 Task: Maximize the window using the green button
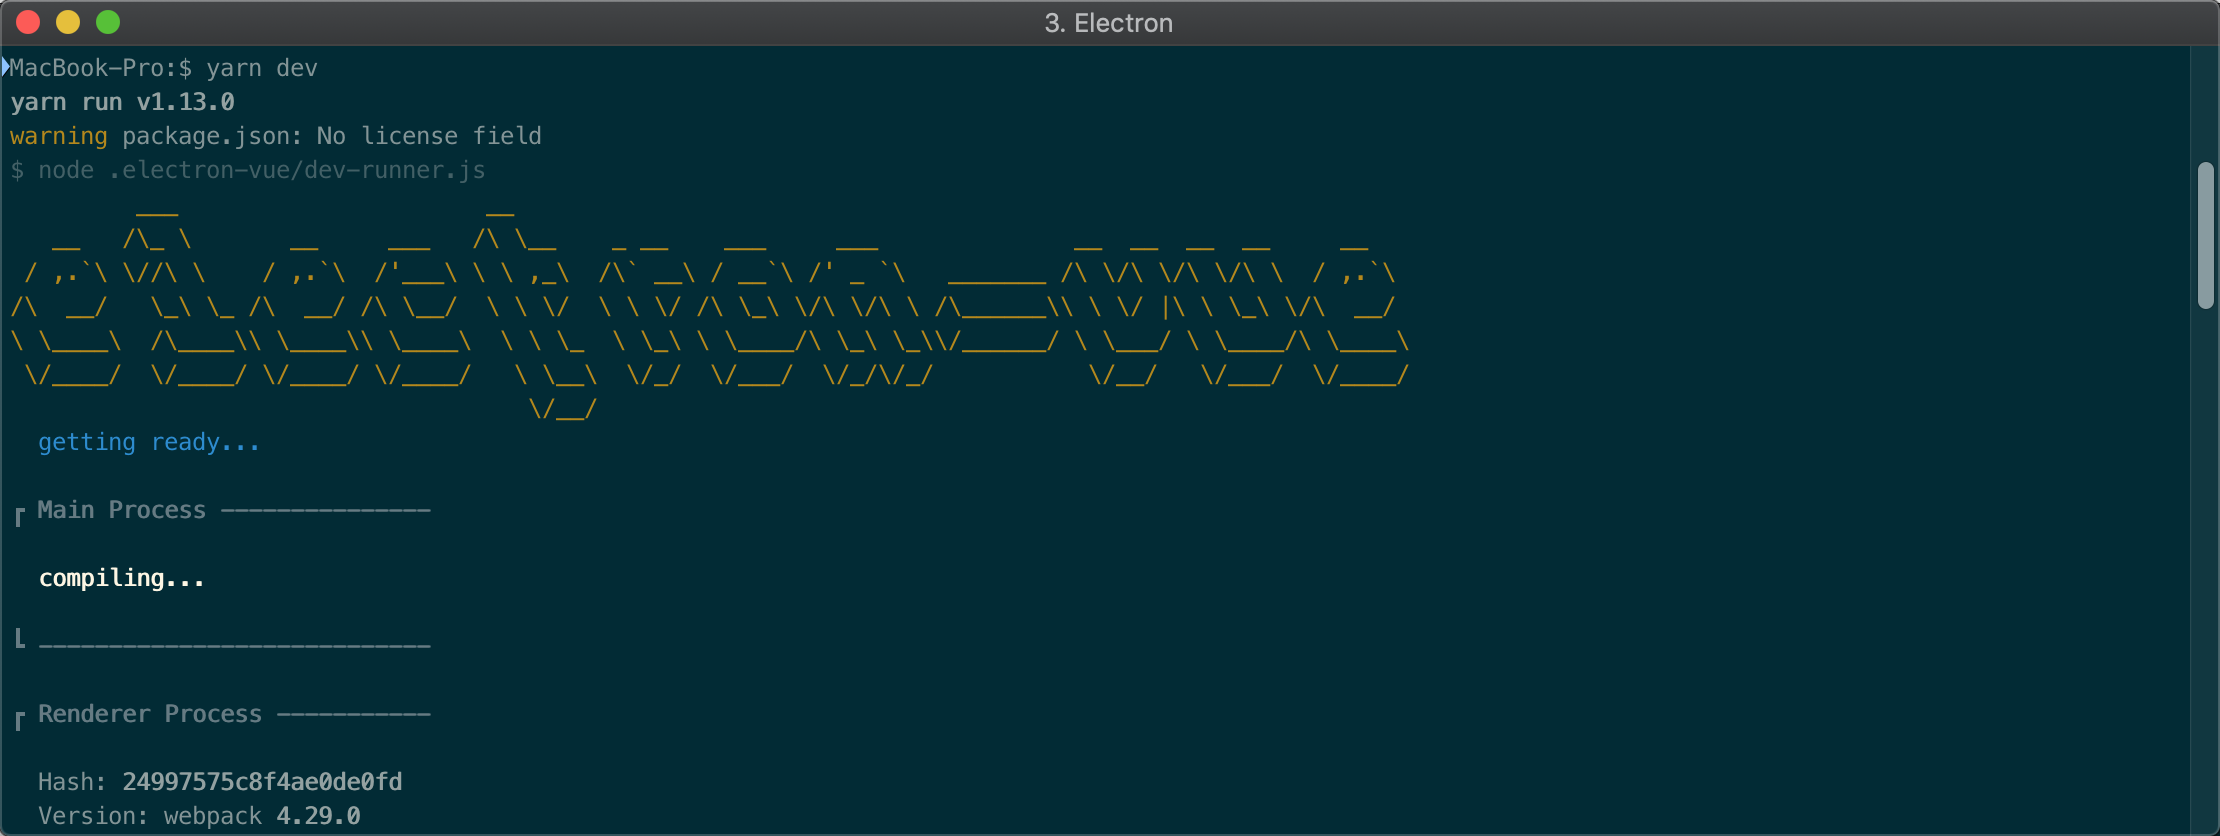coord(108,22)
